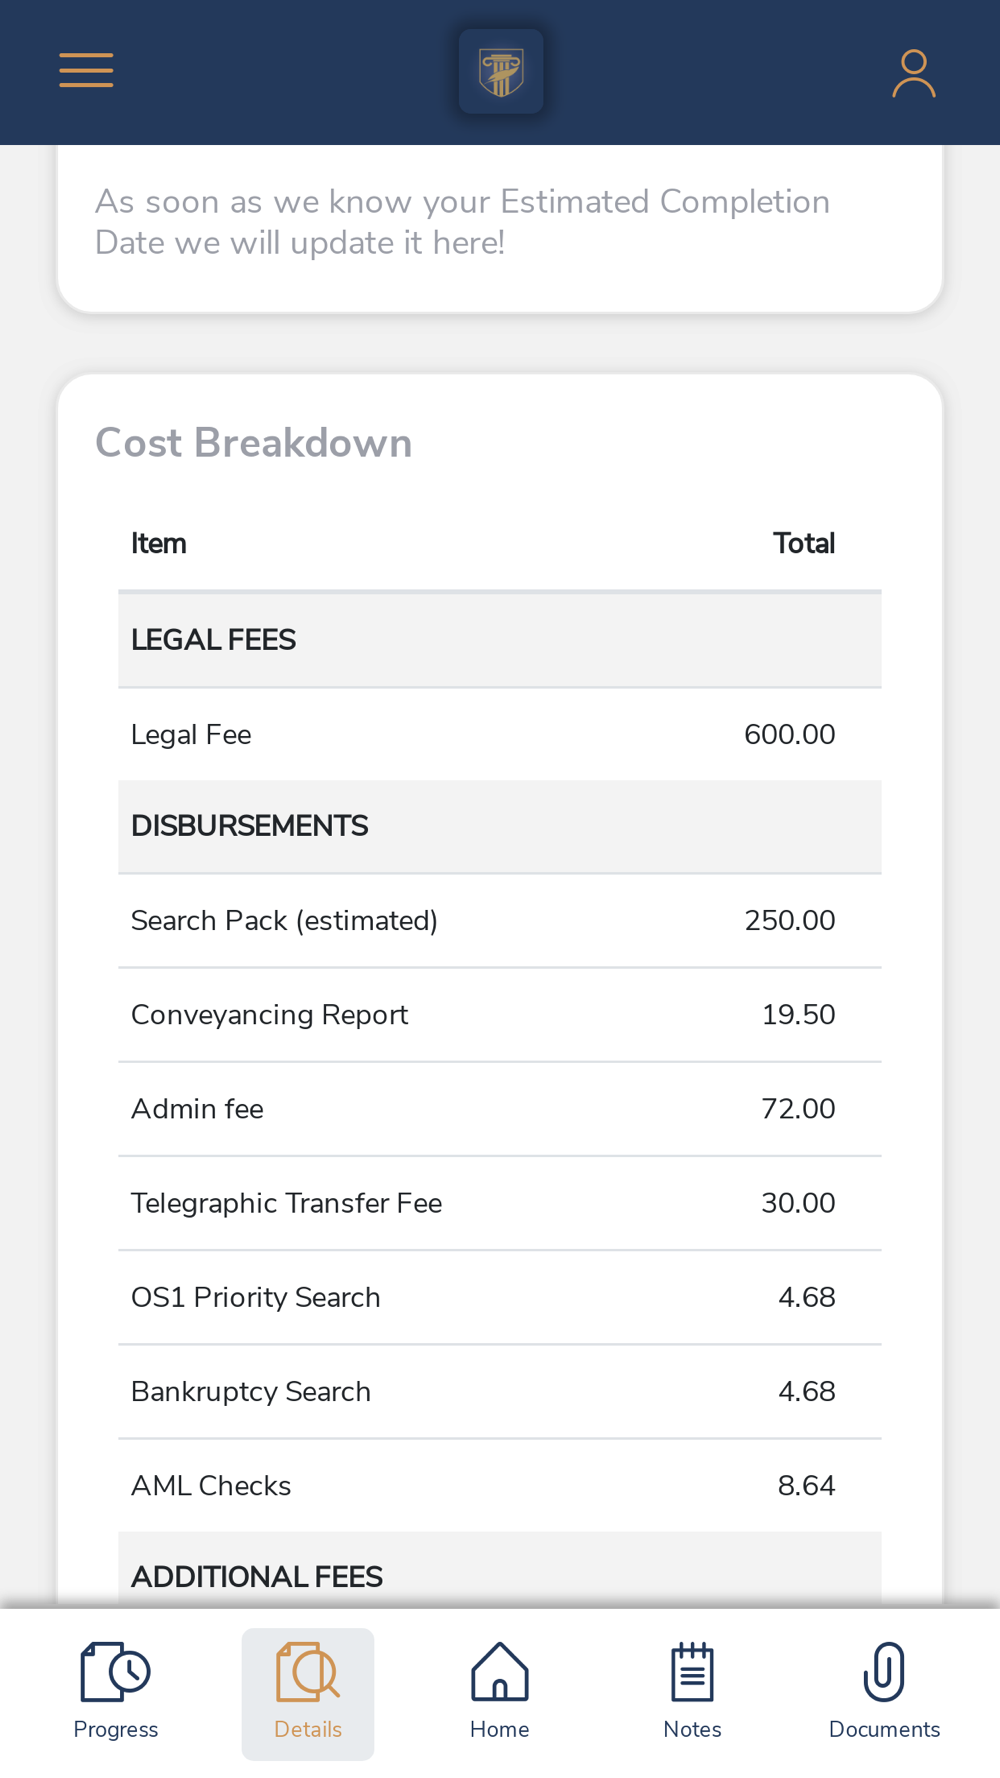Viewport: 1000px width, 1778px height.
Task: Tap the Estimated Completion Date message
Action: (462, 222)
